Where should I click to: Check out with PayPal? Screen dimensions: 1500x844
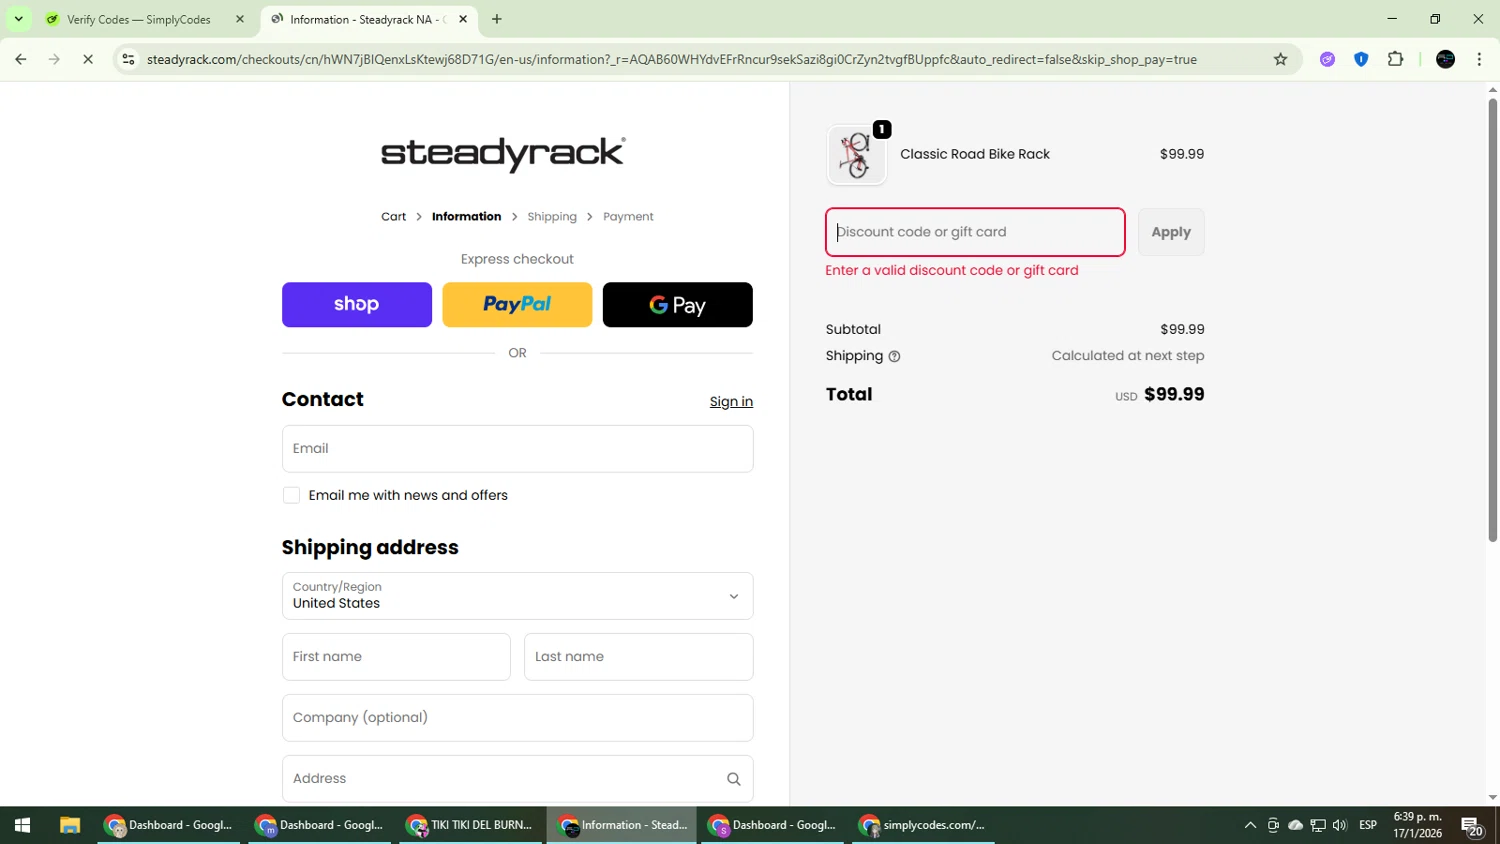tap(517, 304)
